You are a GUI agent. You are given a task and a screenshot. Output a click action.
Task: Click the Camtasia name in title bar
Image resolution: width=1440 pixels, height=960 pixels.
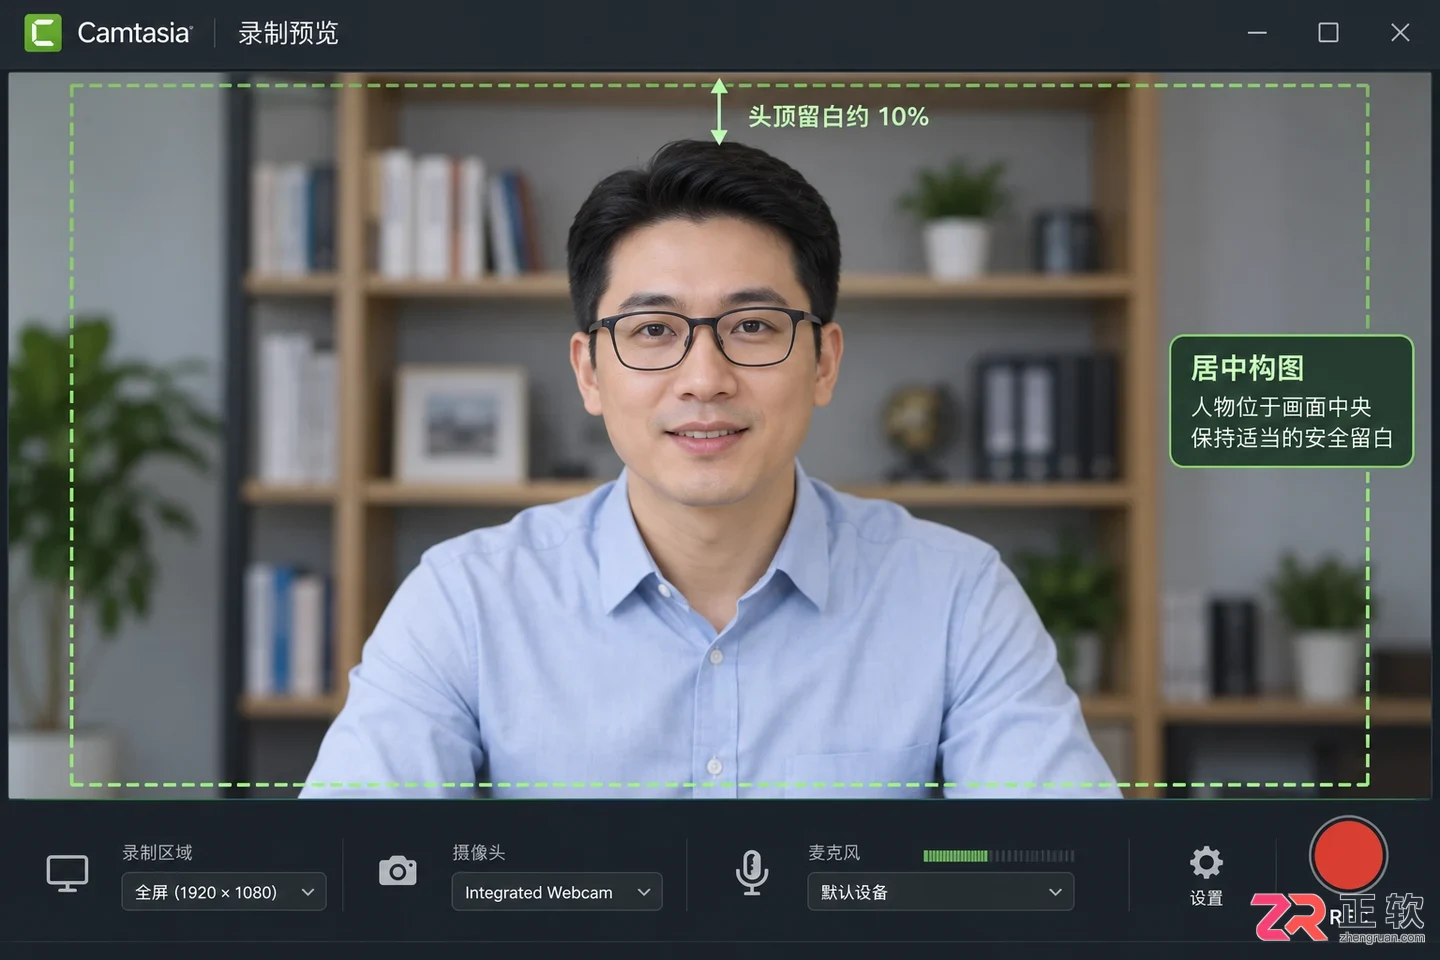[x=134, y=33]
